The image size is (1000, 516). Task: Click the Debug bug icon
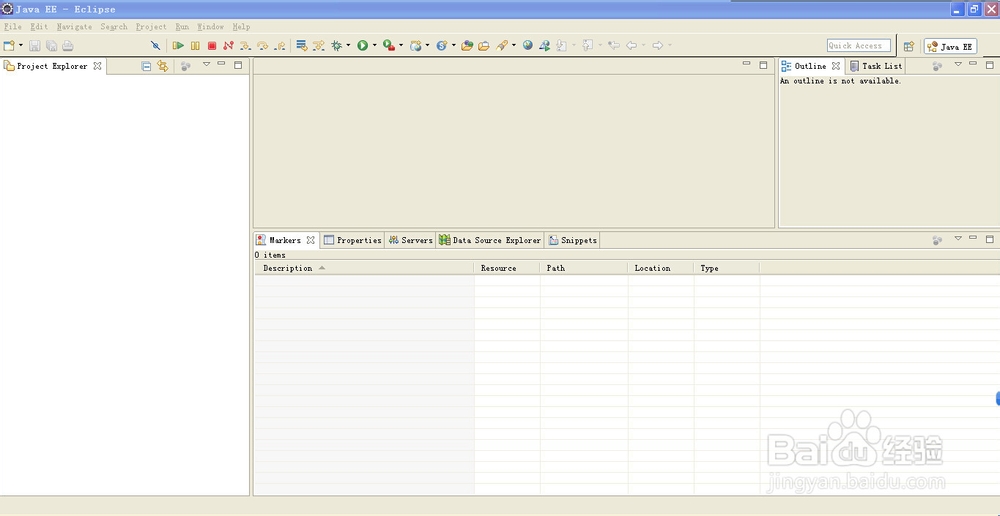tap(337, 45)
